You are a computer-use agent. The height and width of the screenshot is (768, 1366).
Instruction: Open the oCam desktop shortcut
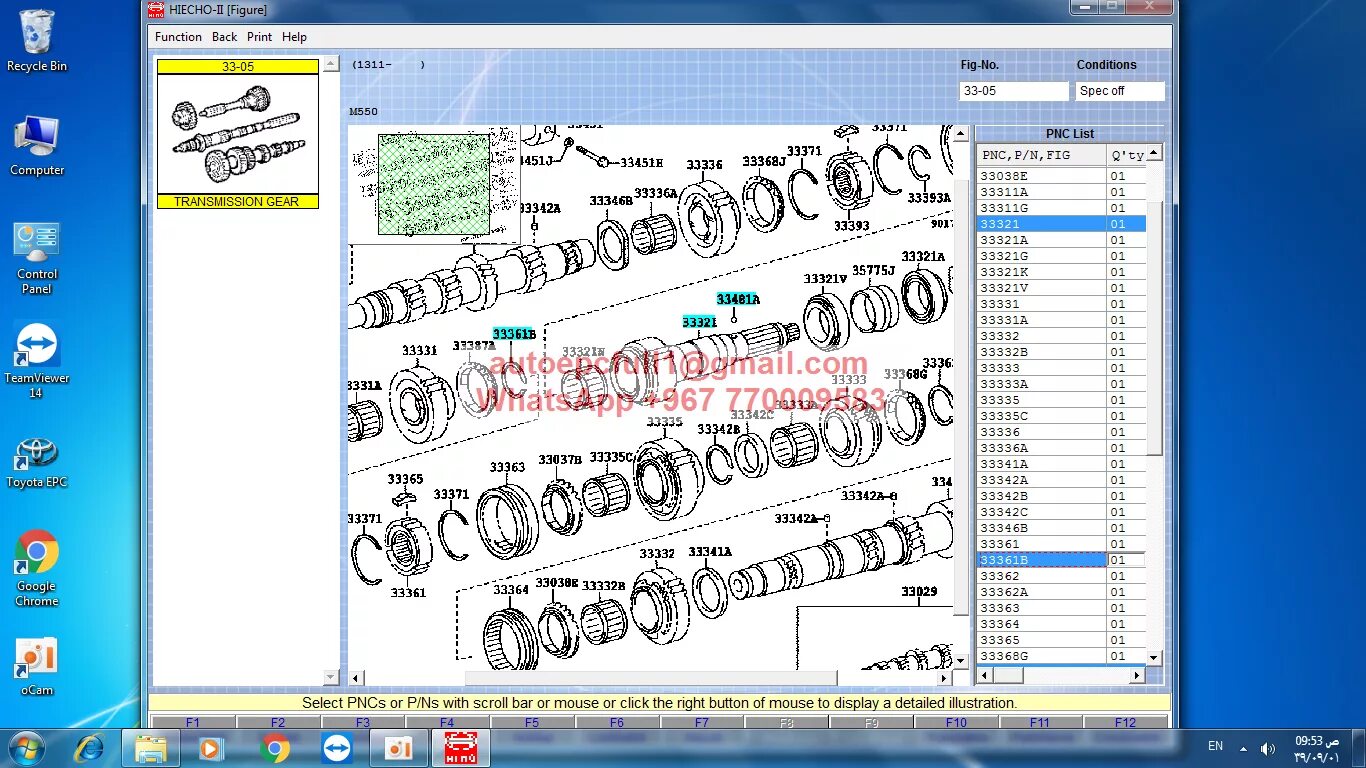(37, 666)
